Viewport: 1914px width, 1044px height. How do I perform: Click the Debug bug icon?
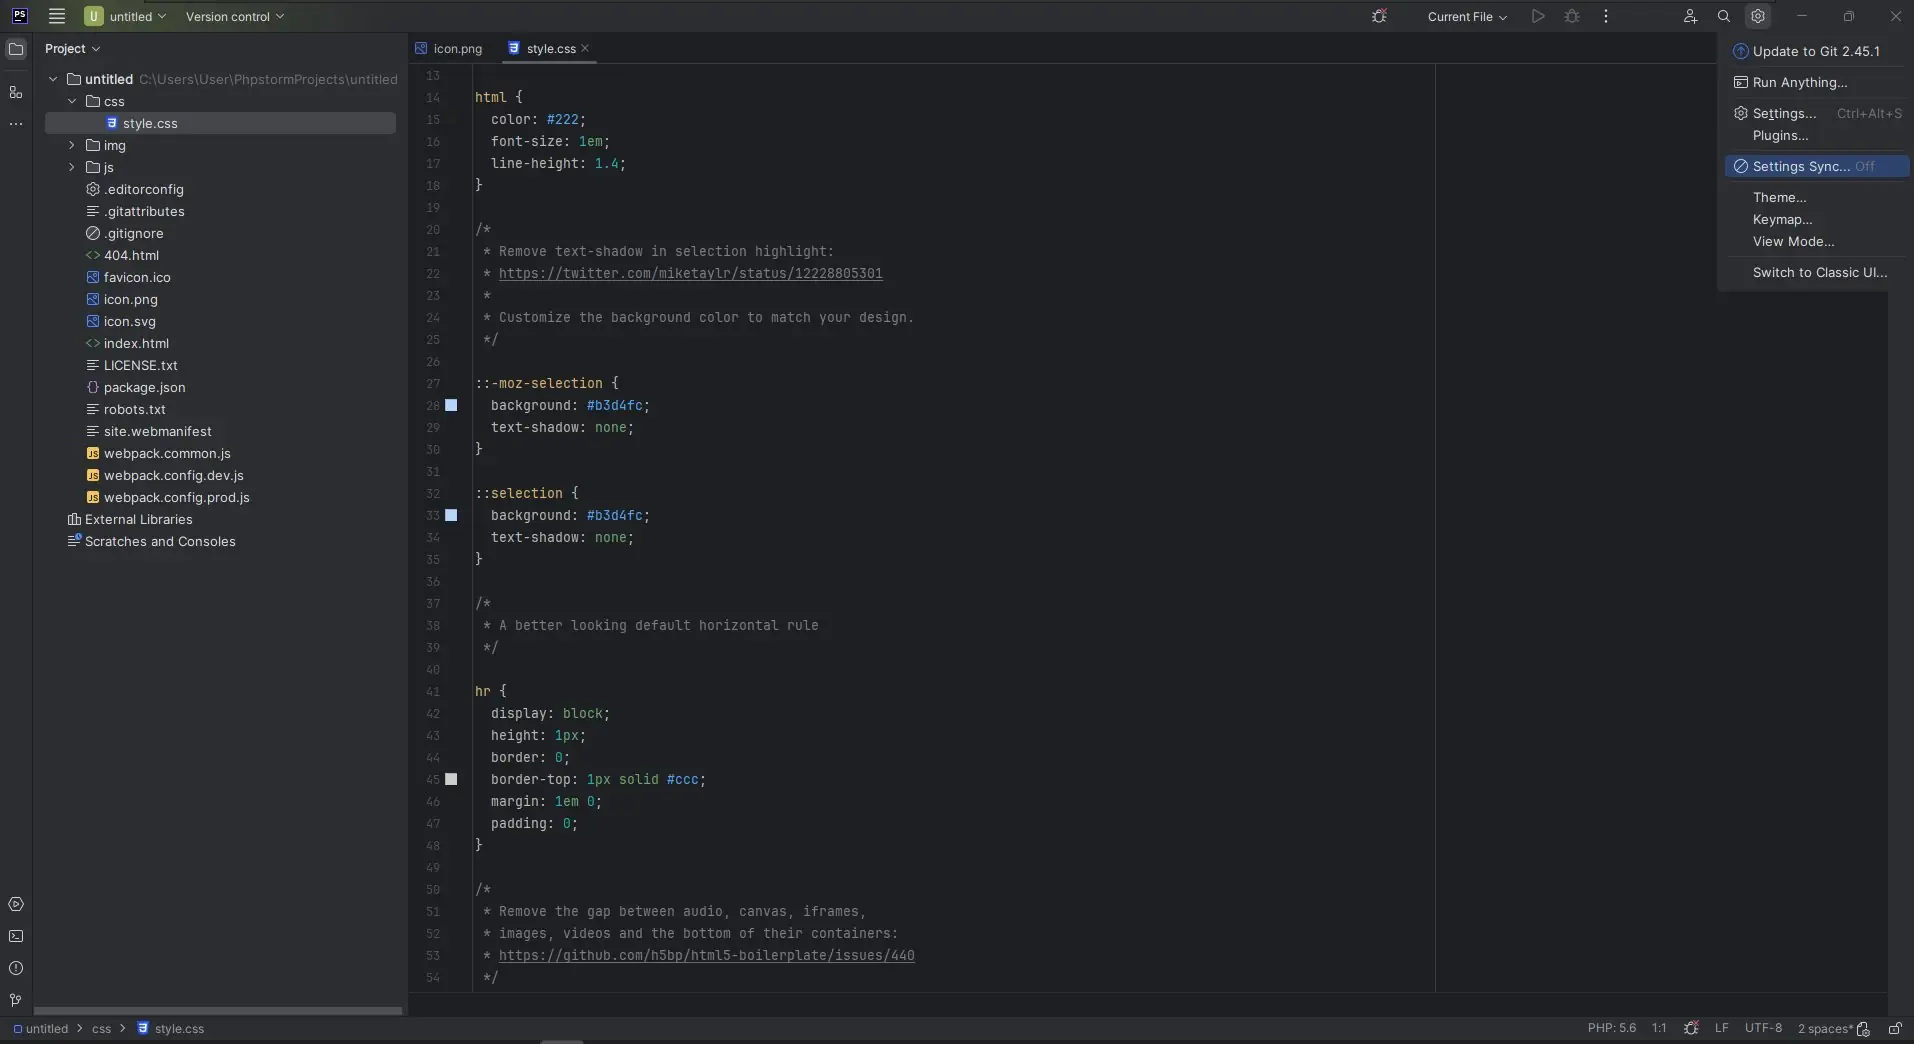tap(1572, 16)
